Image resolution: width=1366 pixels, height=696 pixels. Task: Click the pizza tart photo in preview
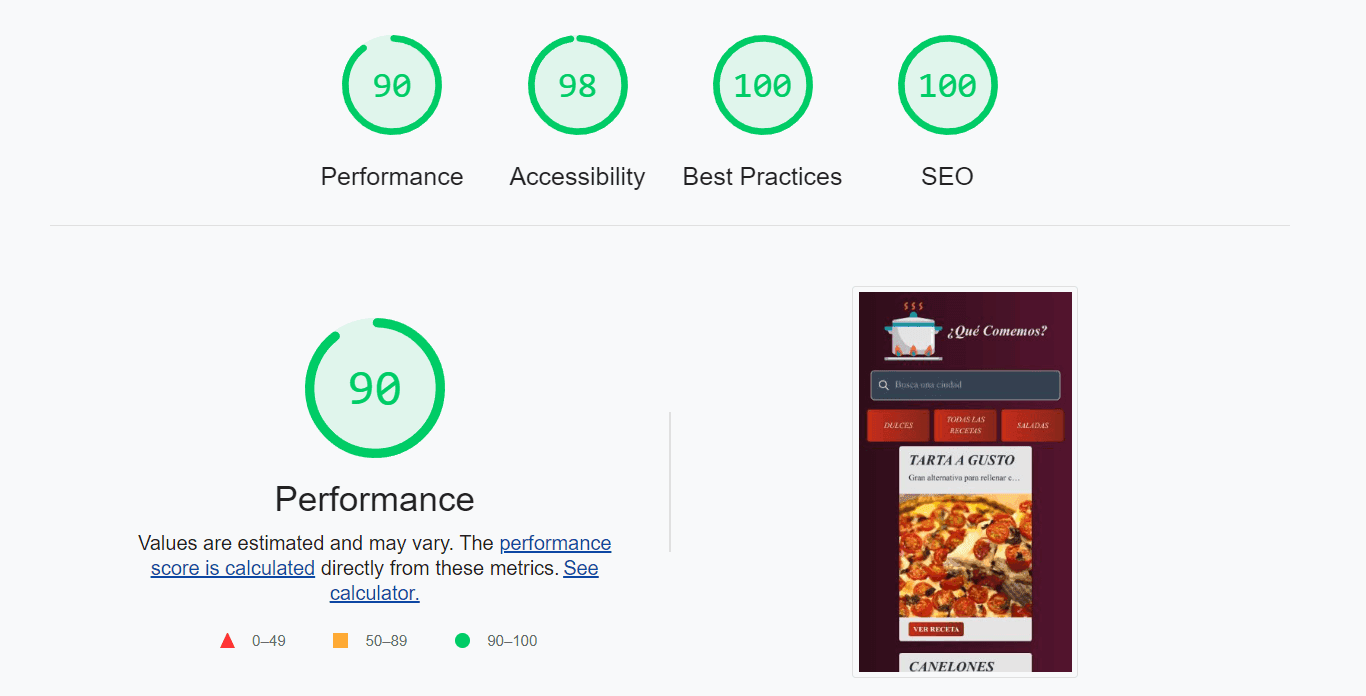coord(965,555)
